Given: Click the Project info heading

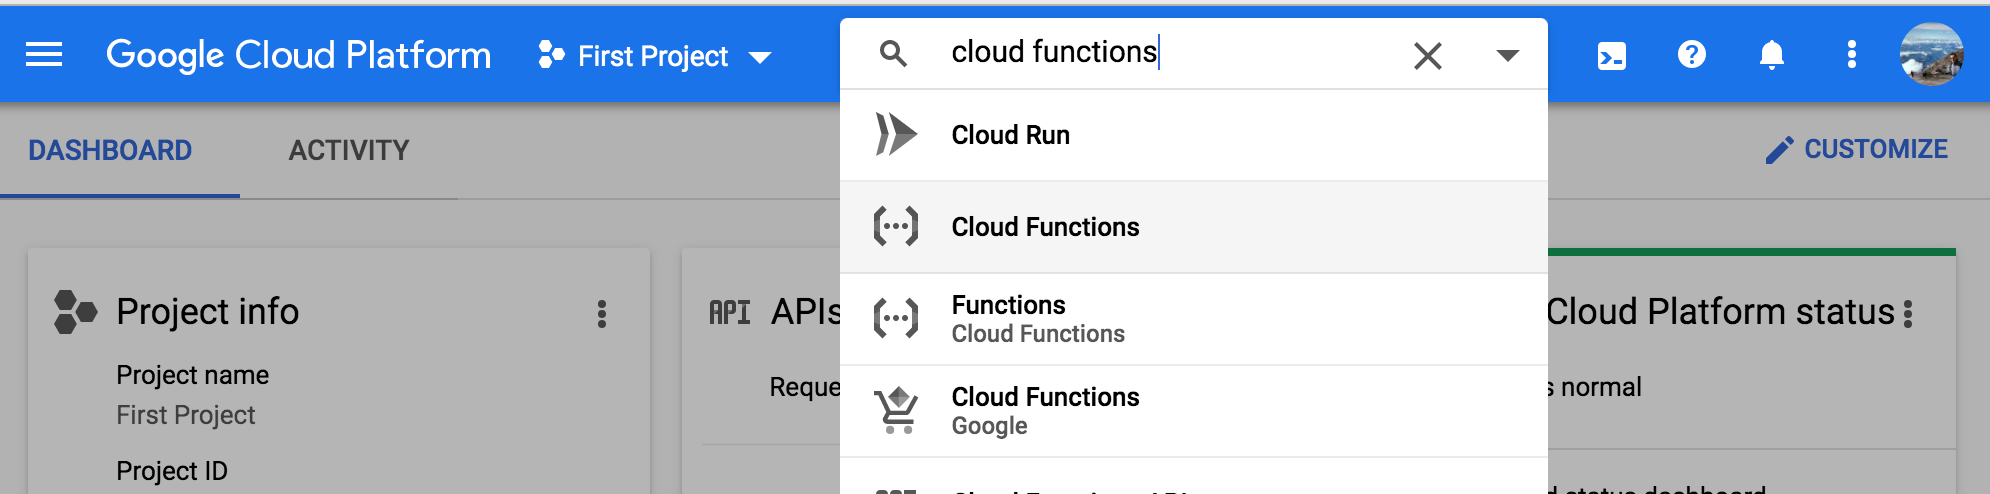Looking at the screenshot, I should (208, 312).
